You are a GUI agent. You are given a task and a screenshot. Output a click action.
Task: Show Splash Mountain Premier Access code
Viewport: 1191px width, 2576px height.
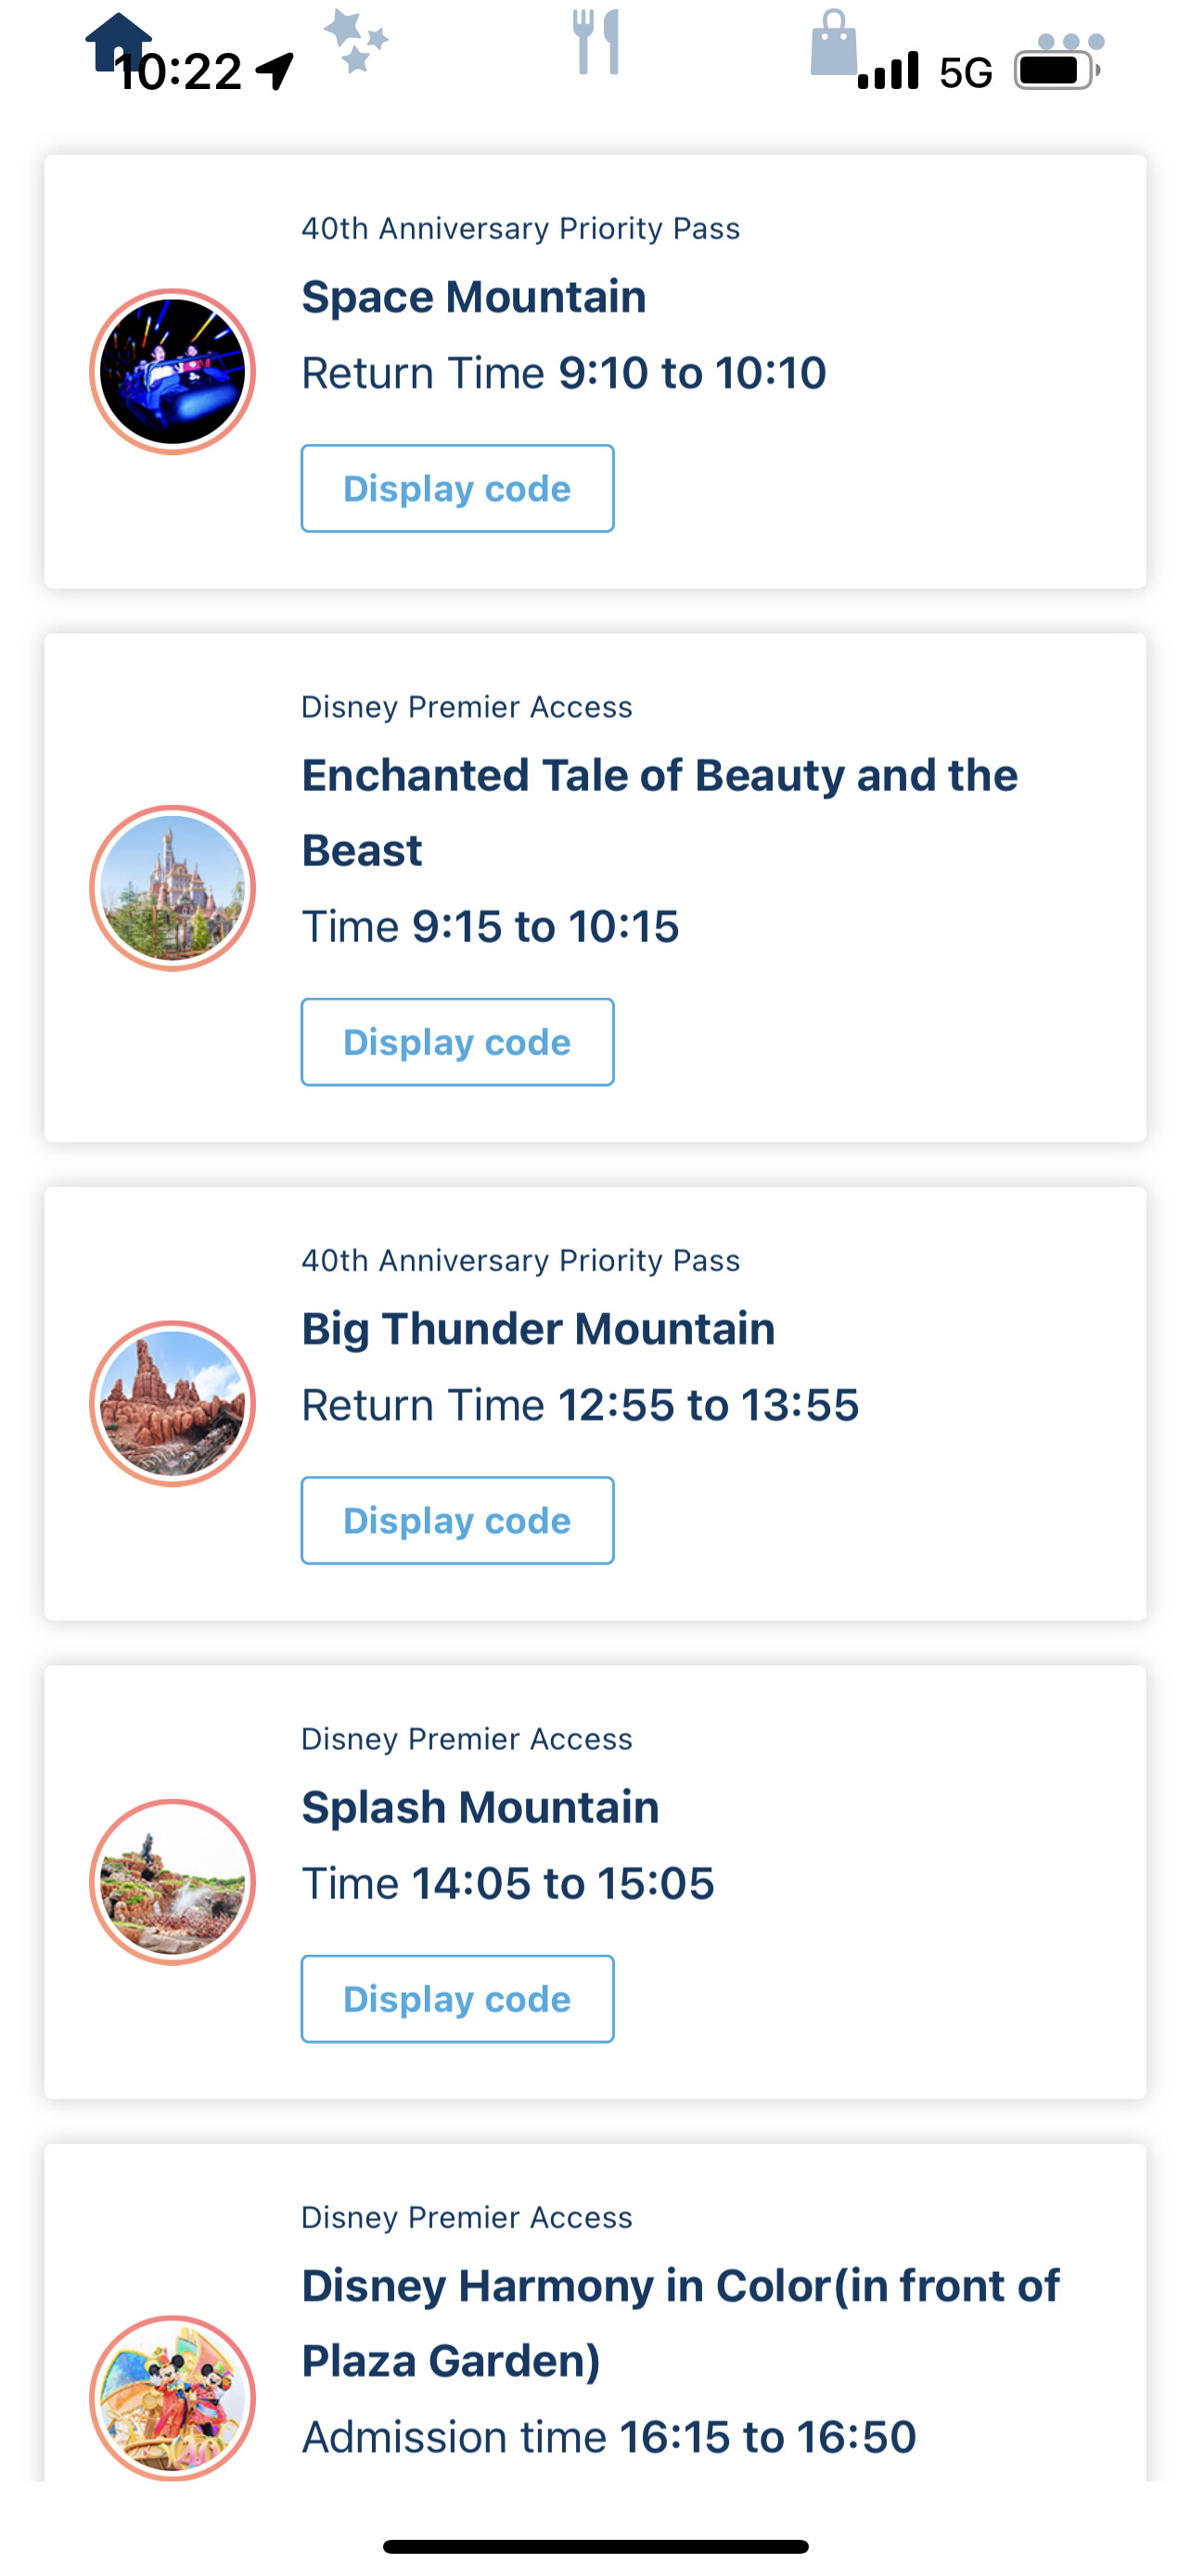coord(457,1998)
